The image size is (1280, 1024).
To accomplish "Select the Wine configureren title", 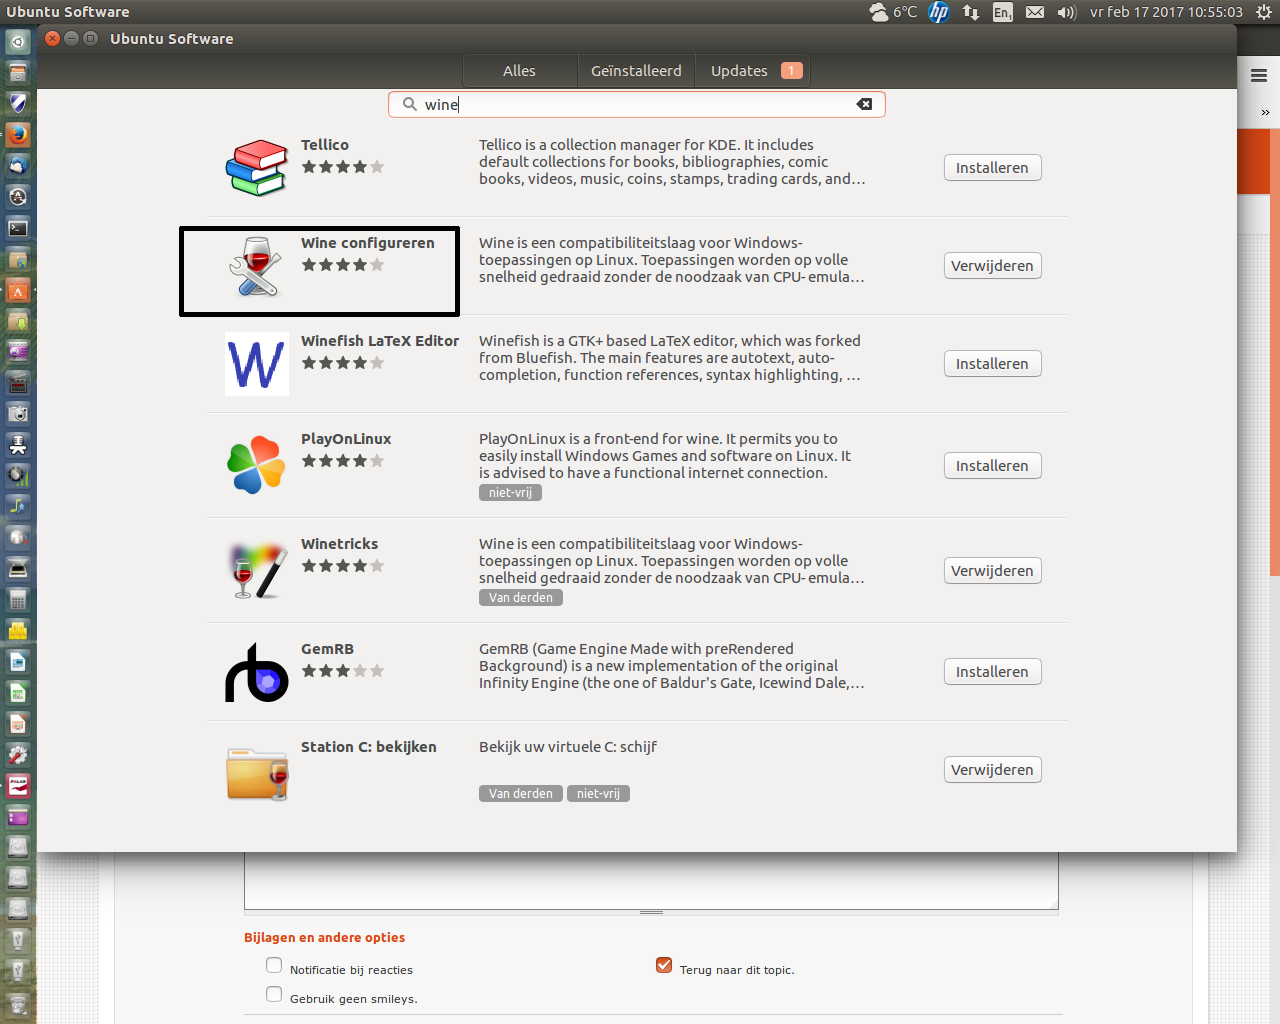I will pos(368,243).
